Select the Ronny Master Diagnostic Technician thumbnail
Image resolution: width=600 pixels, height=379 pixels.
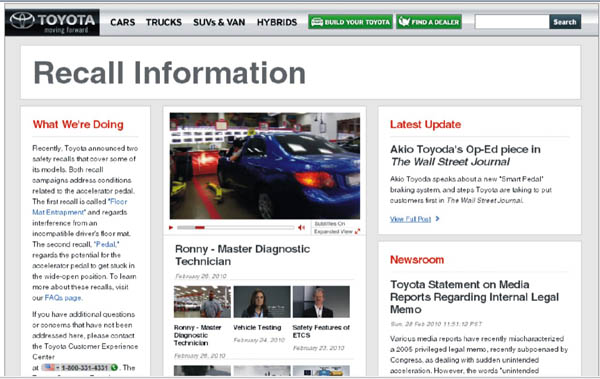202,302
